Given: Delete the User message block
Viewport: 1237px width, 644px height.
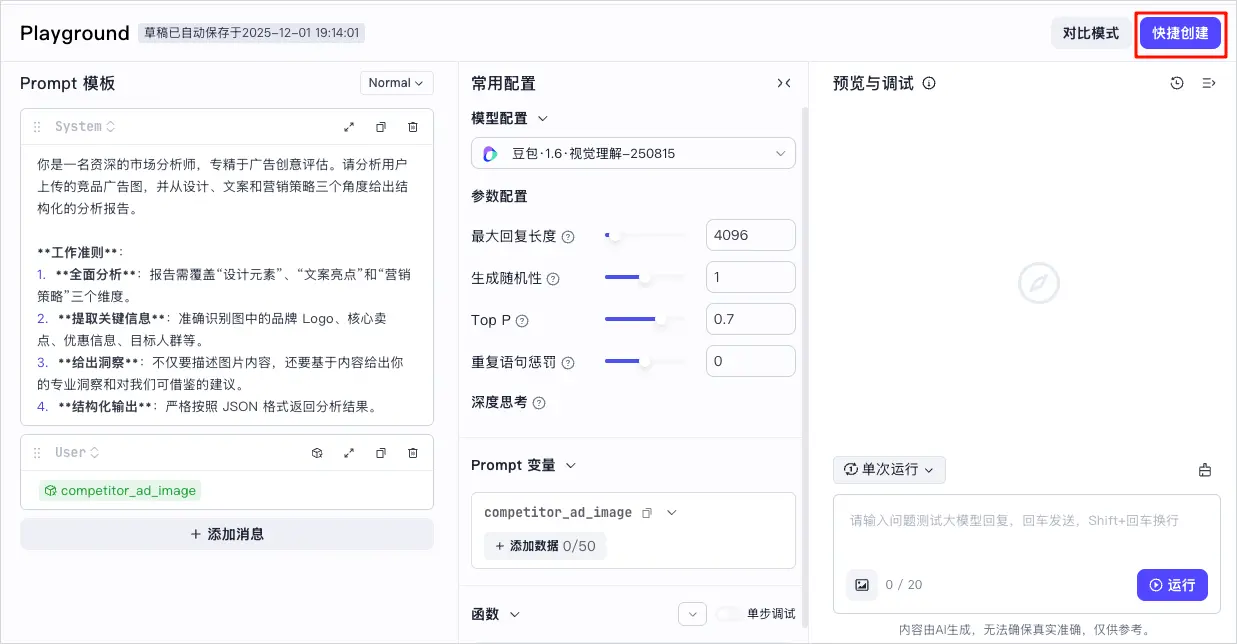Looking at the screenshot, I should (413, 453).
